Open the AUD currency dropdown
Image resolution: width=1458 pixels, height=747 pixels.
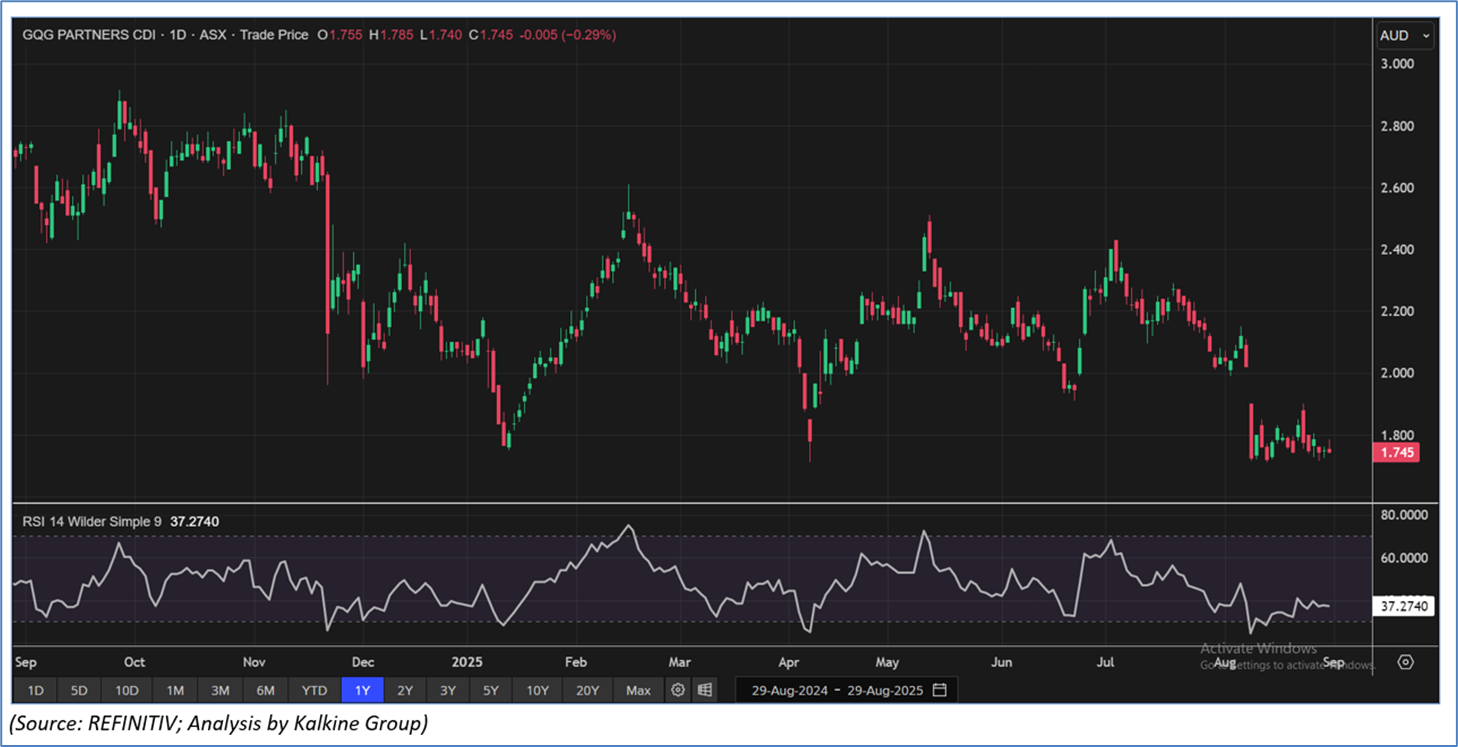tap(1404, 35)
